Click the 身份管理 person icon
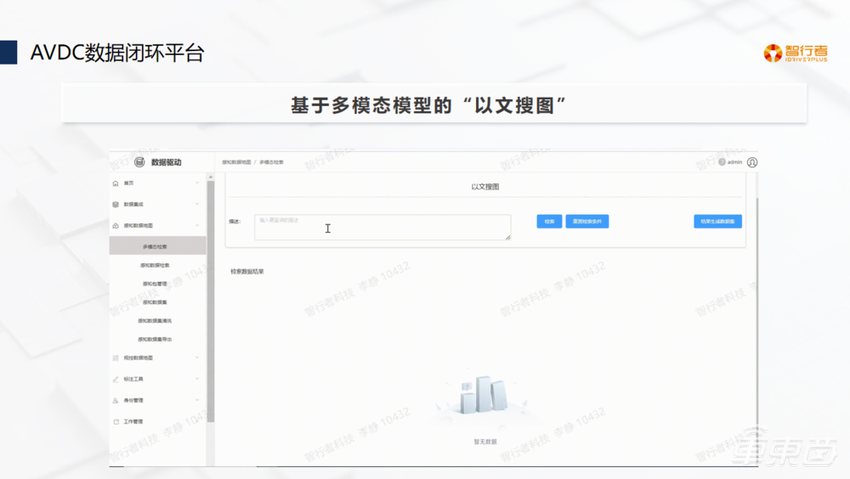Image resolution: width=850 pixels, height=479 pixels. coord(116,400)
